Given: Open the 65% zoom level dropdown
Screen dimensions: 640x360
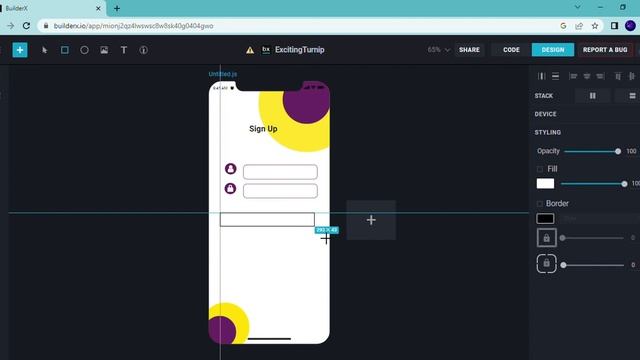Looking at the screenshot, I should tap(439, 50).
